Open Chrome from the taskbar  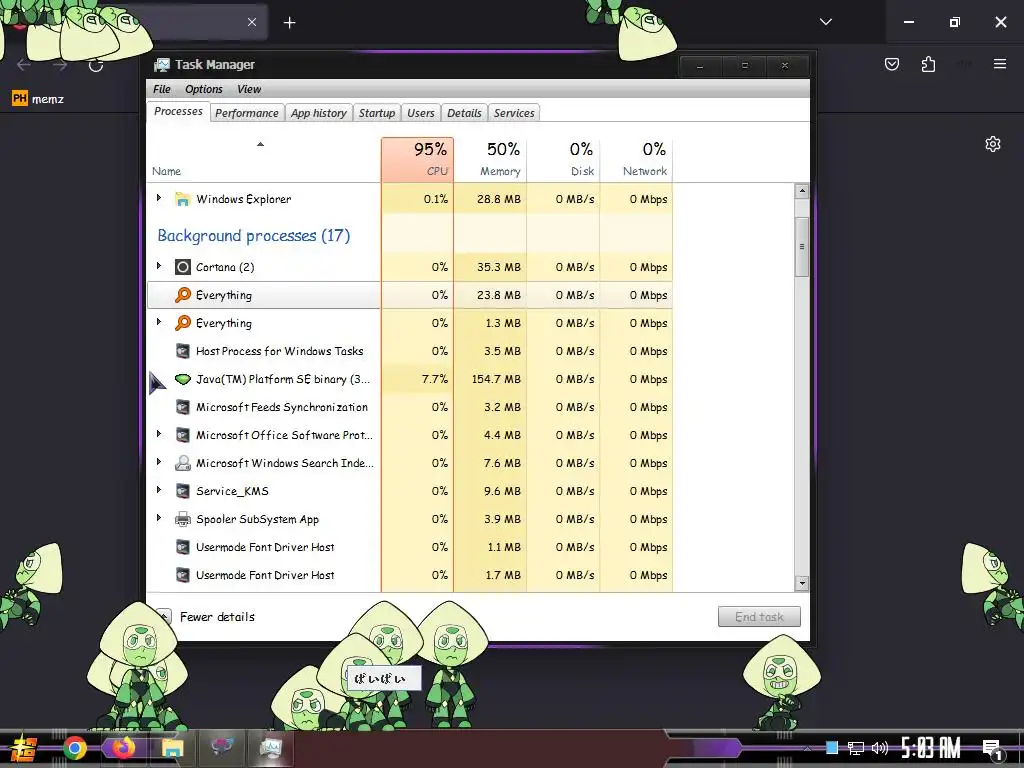coord(75,748)
